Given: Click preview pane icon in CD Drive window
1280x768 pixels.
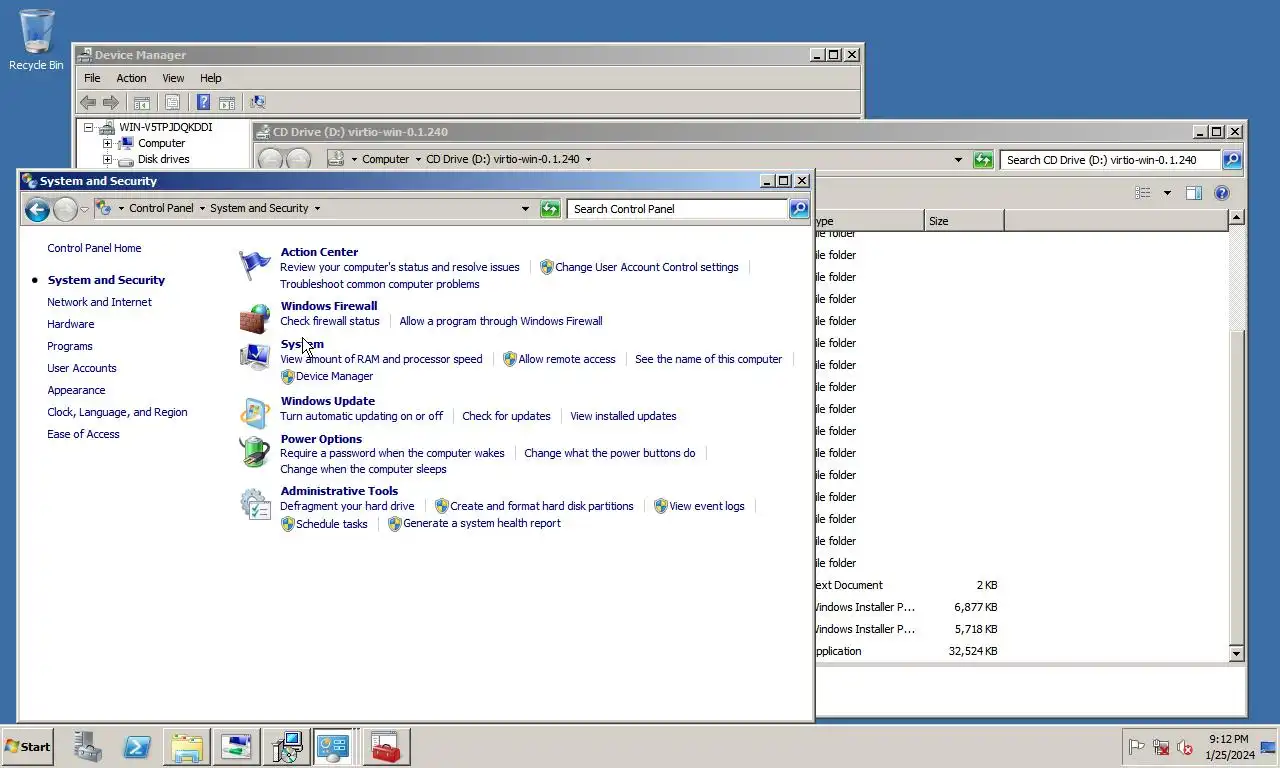Looking at the screenshot, I should pyautogui.click(x=1194, y=193).
